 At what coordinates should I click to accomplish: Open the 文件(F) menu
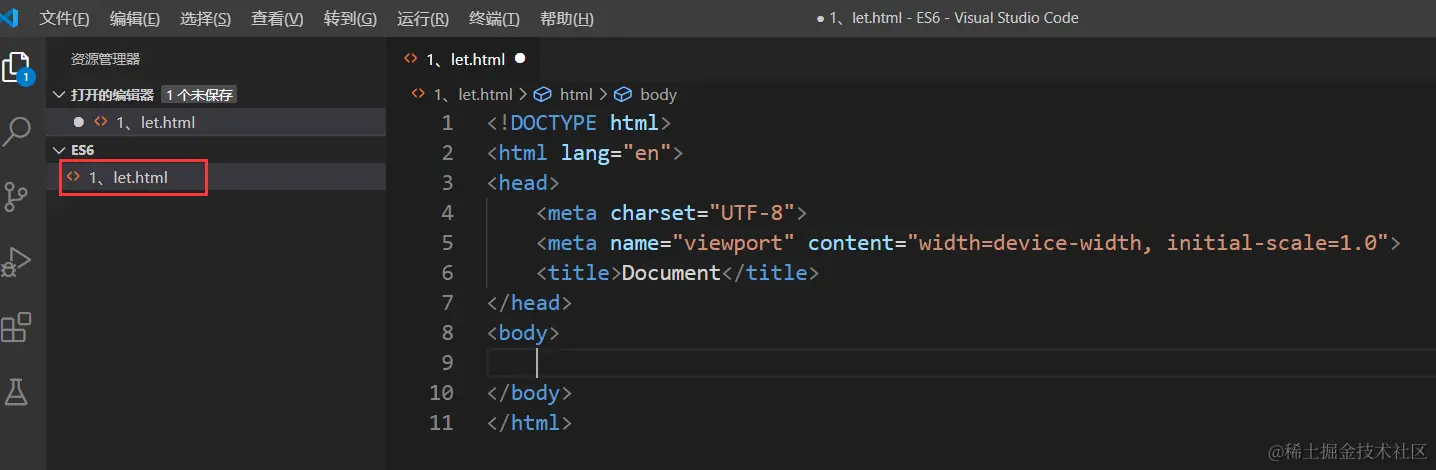pos(65,18)
